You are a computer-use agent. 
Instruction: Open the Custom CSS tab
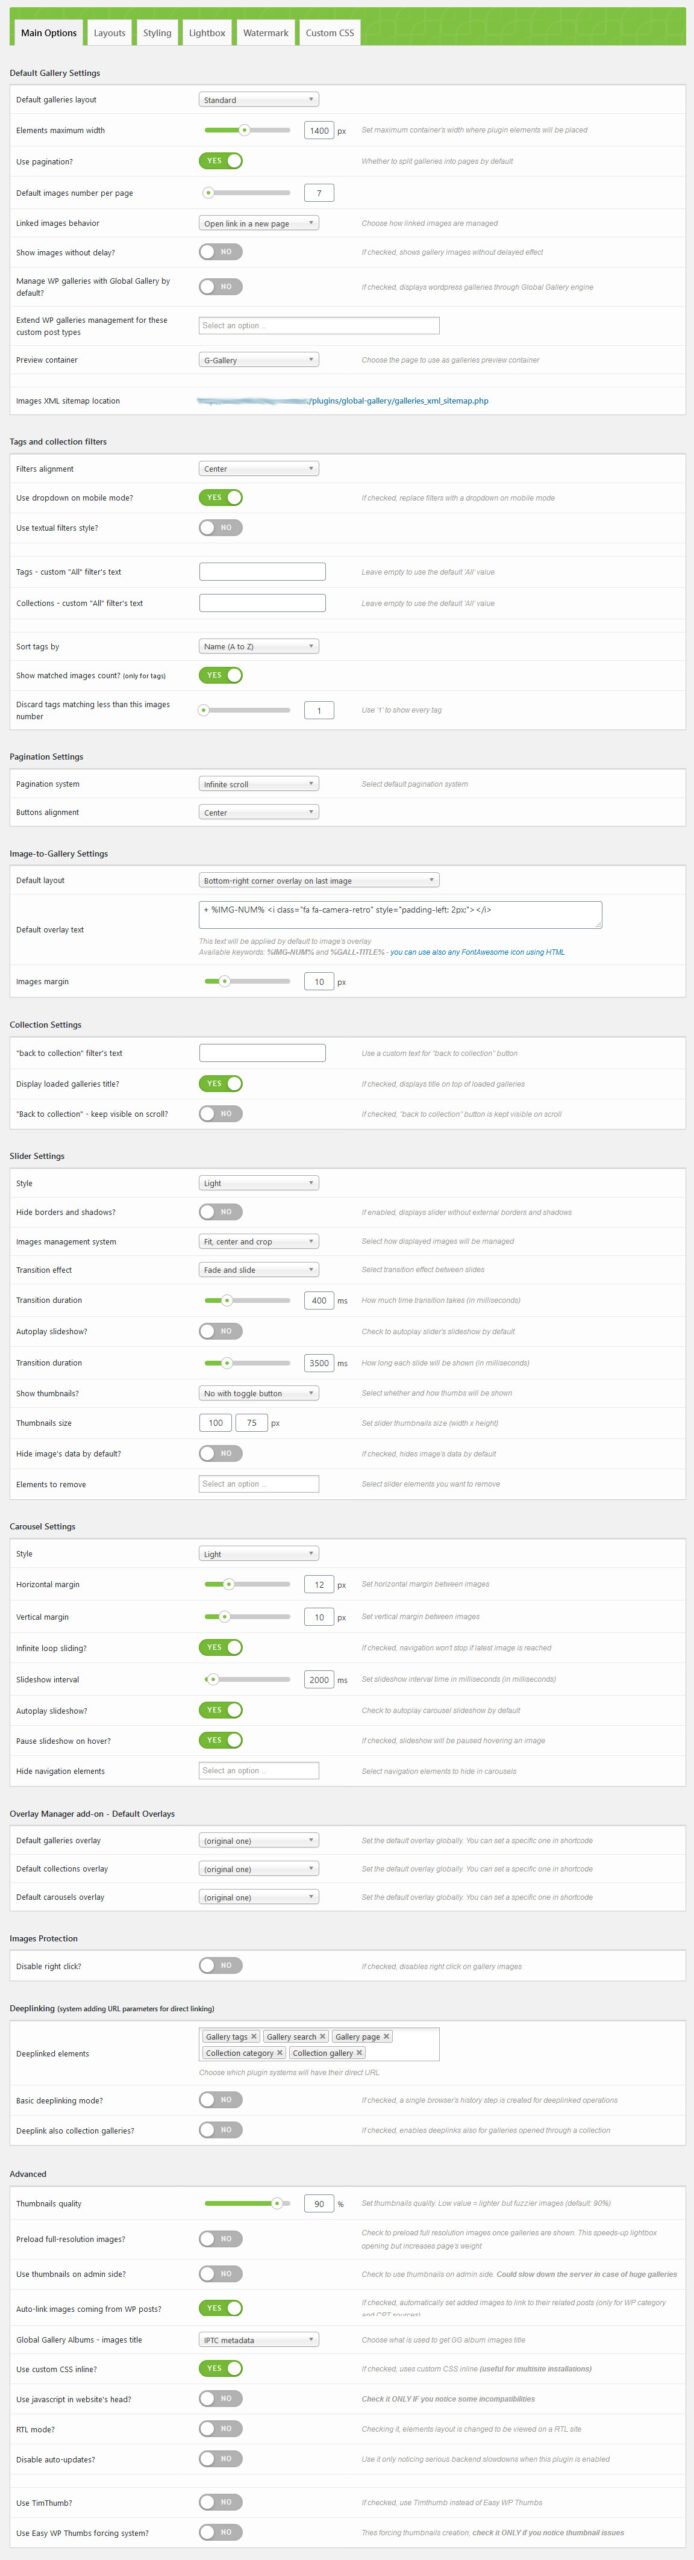click(x=330, y=33)
